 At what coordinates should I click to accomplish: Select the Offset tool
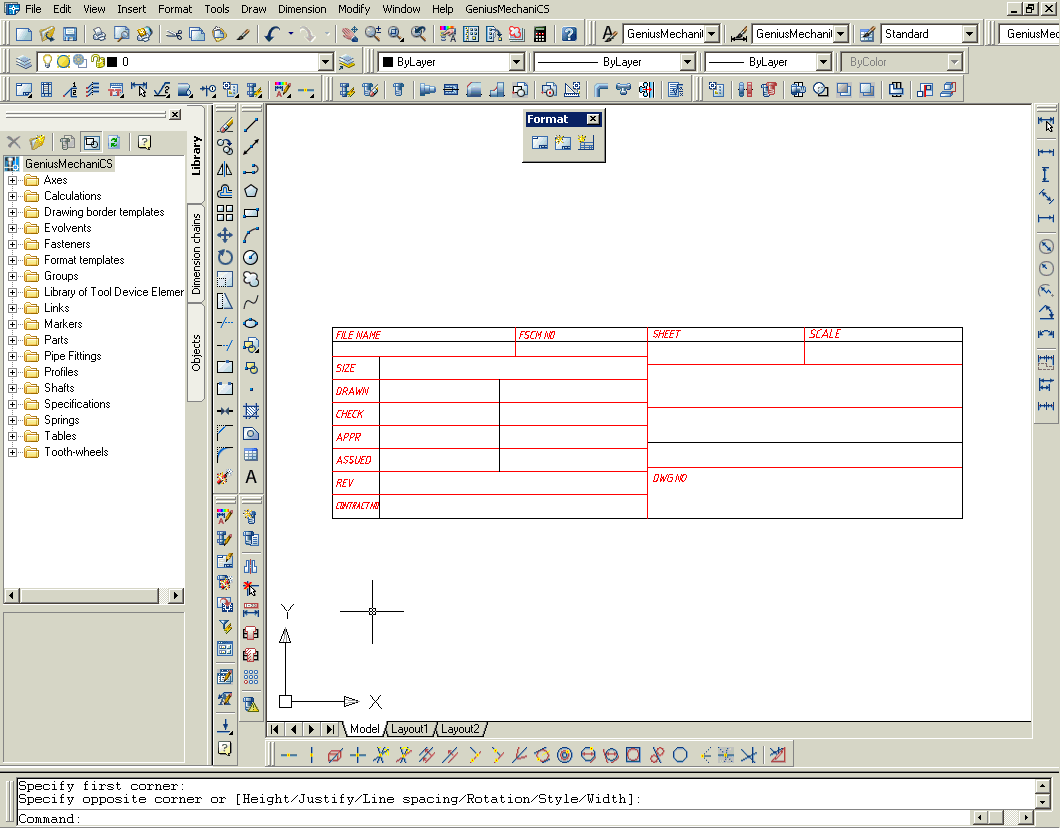tap(225, 191)
